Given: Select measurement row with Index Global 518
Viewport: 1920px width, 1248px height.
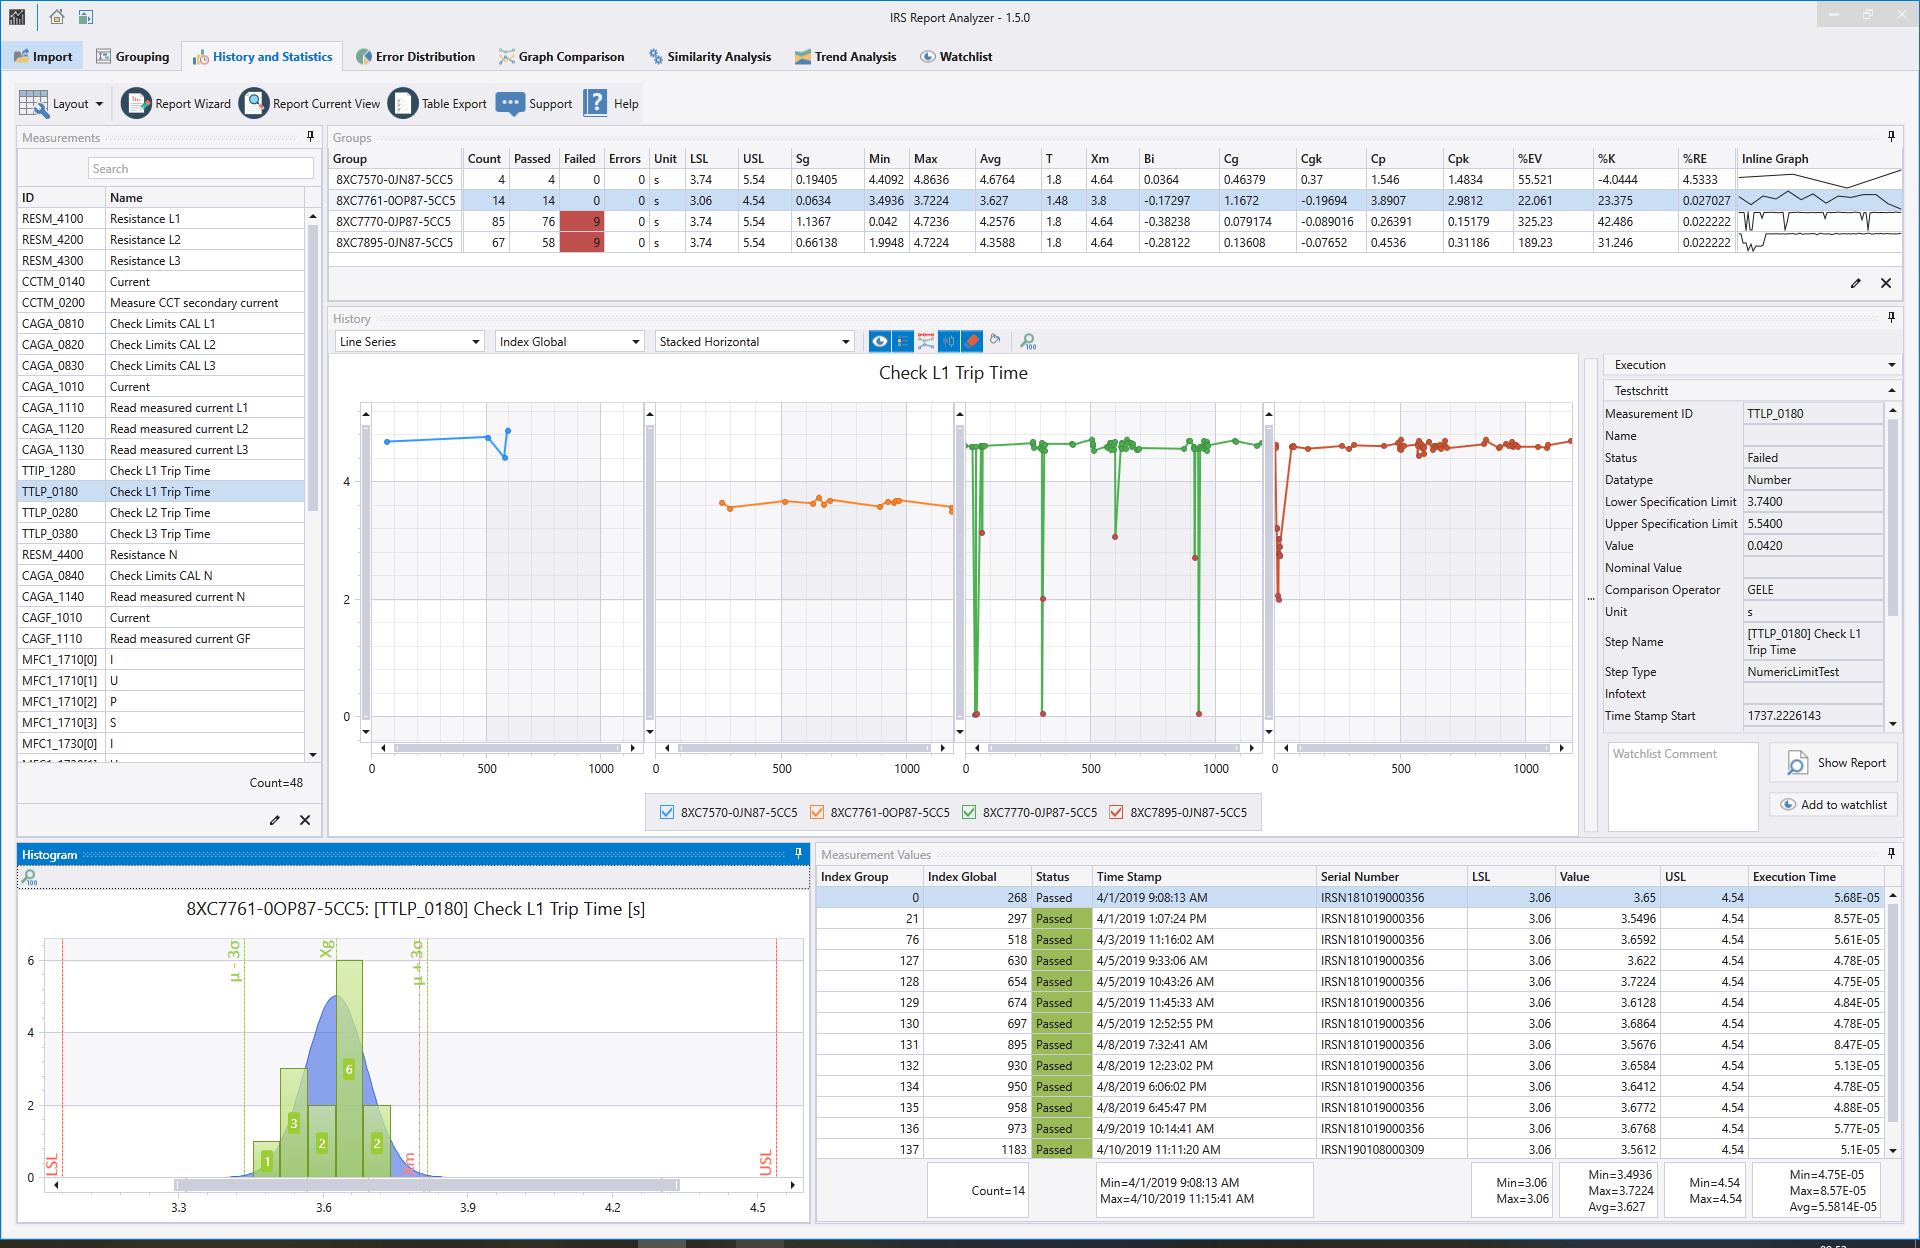Looking at the screenshot, I should [x=1351, y=940].
